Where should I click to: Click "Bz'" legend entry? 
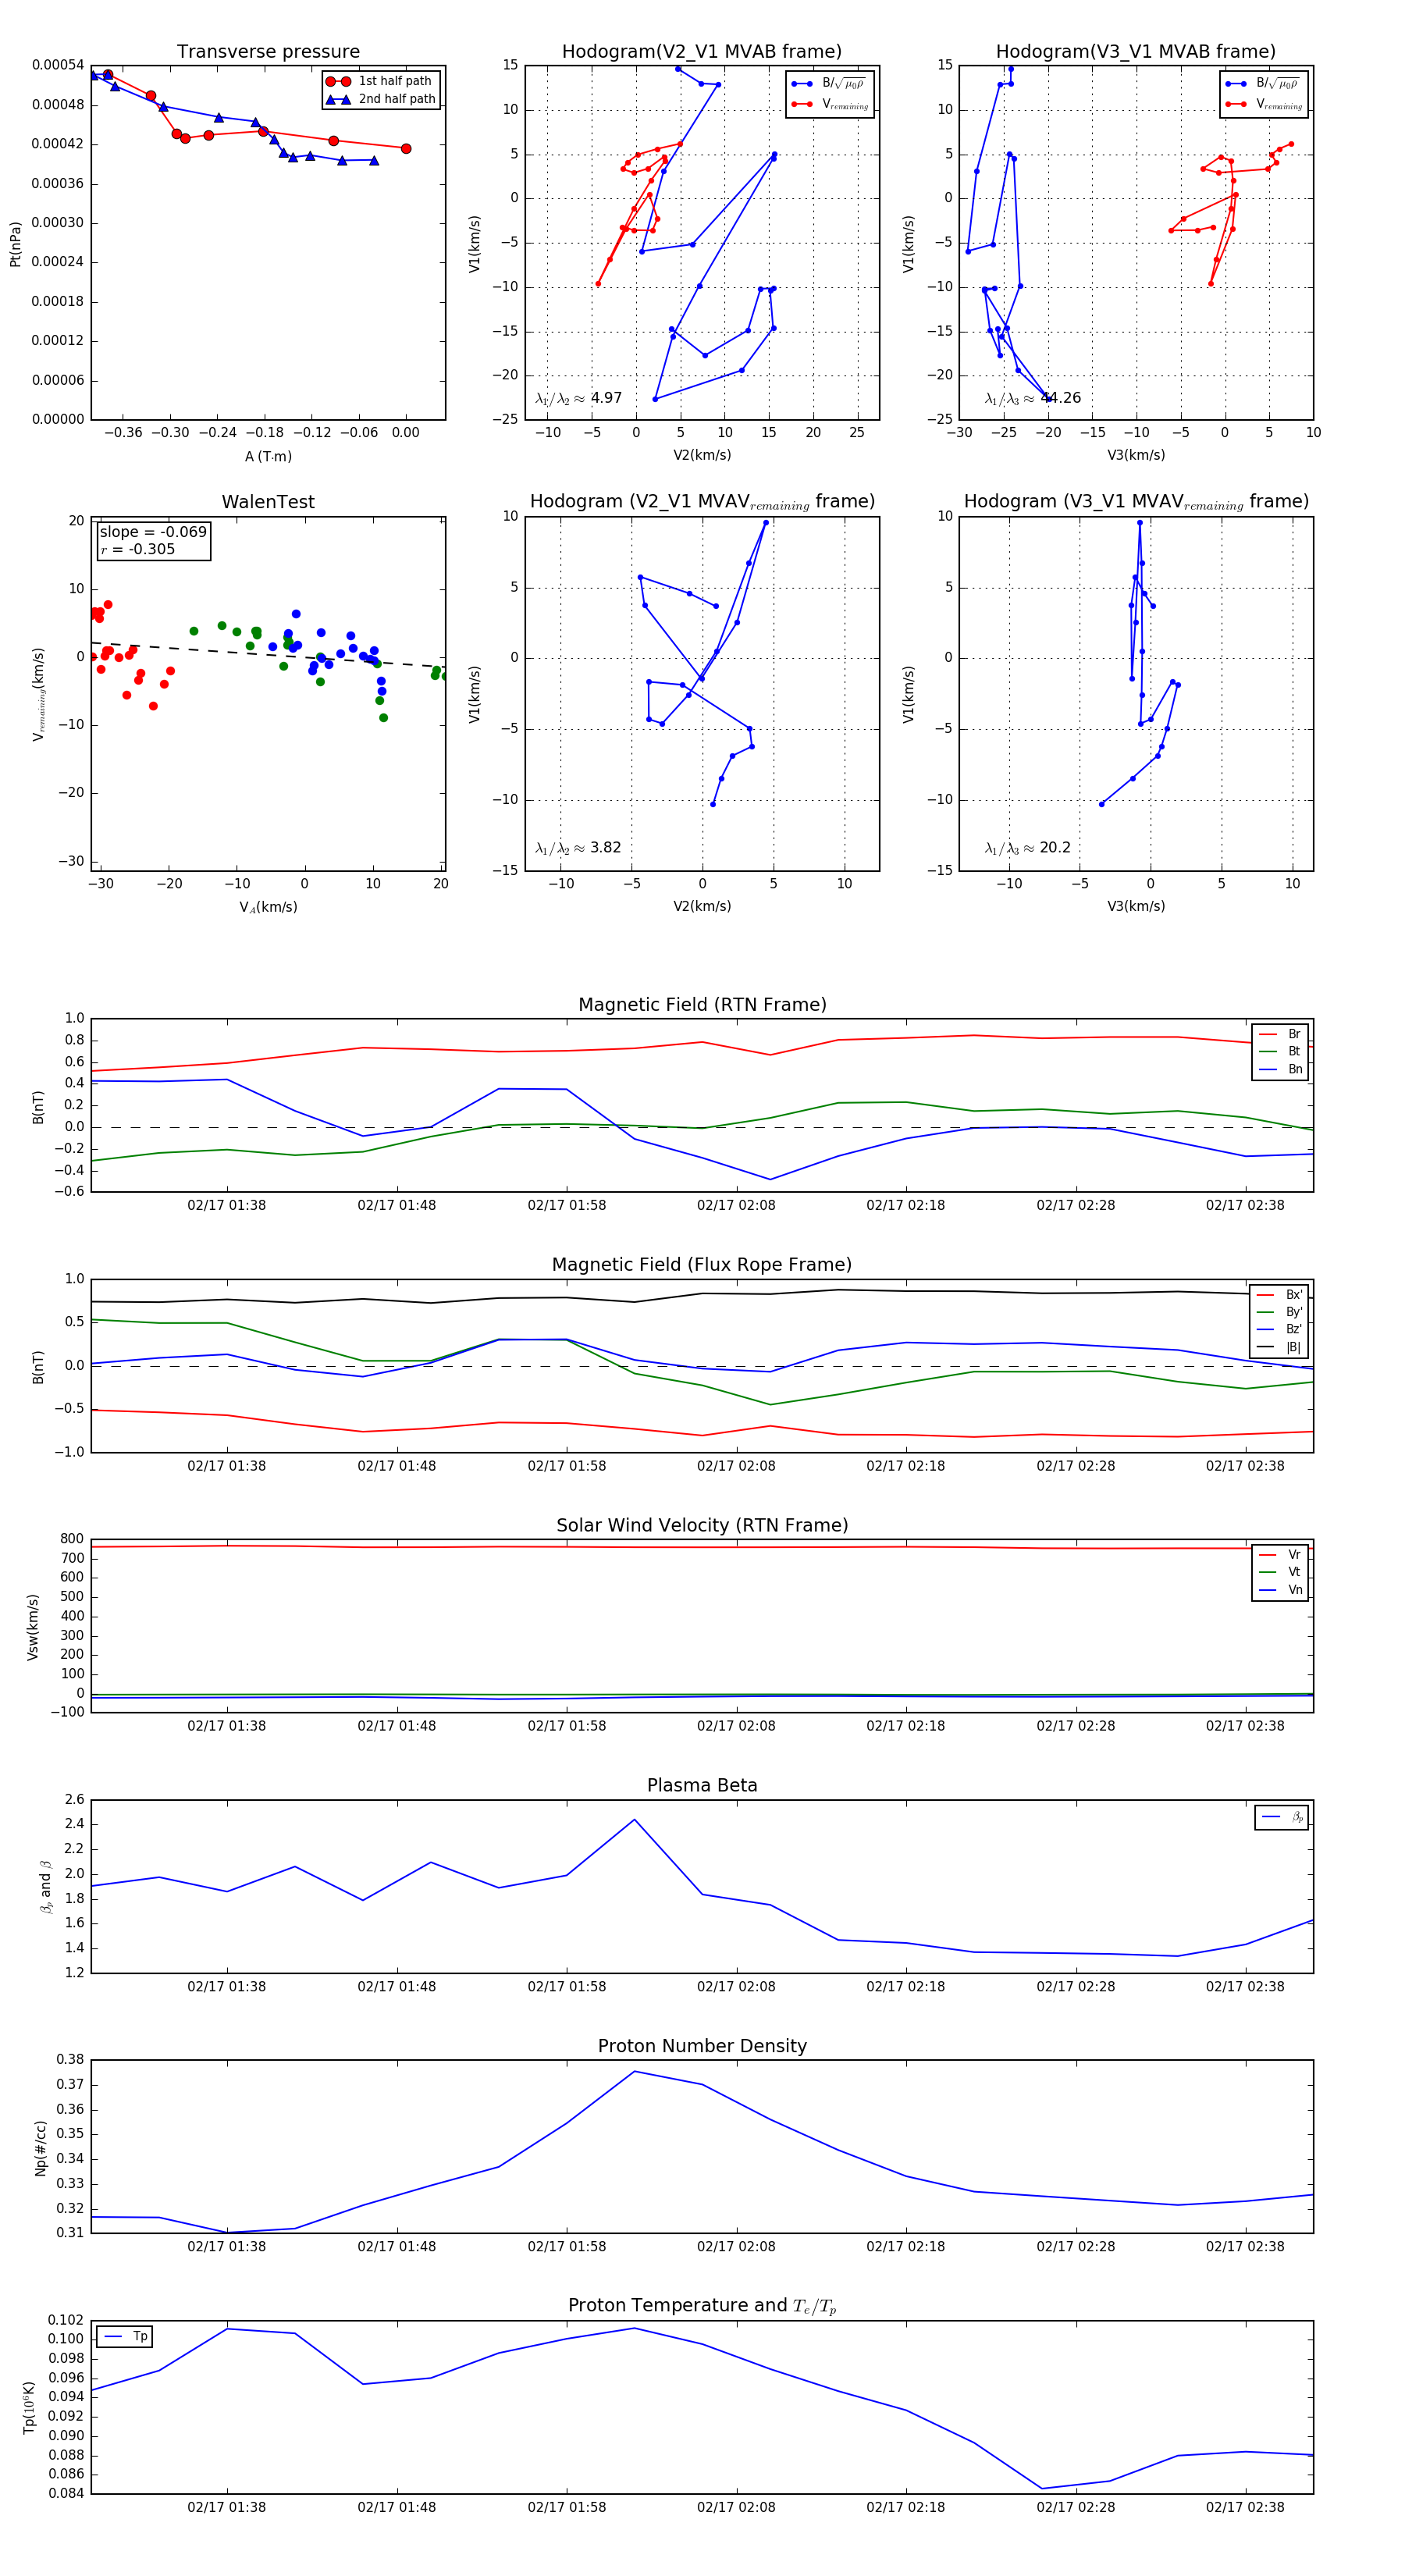click(1280, 1330)
